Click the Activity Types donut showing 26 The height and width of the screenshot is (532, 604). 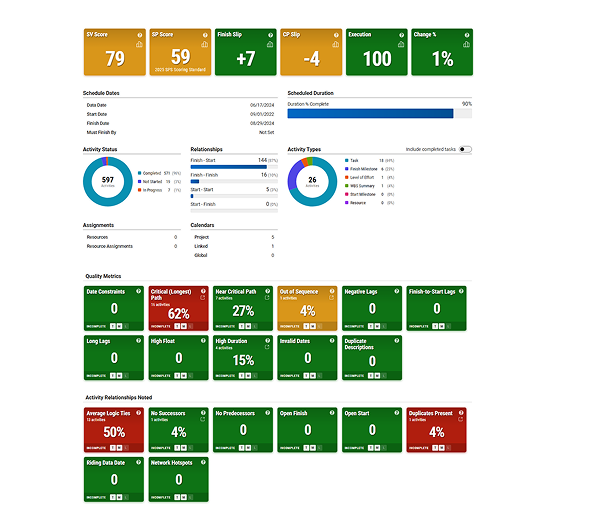pos(312,181)
